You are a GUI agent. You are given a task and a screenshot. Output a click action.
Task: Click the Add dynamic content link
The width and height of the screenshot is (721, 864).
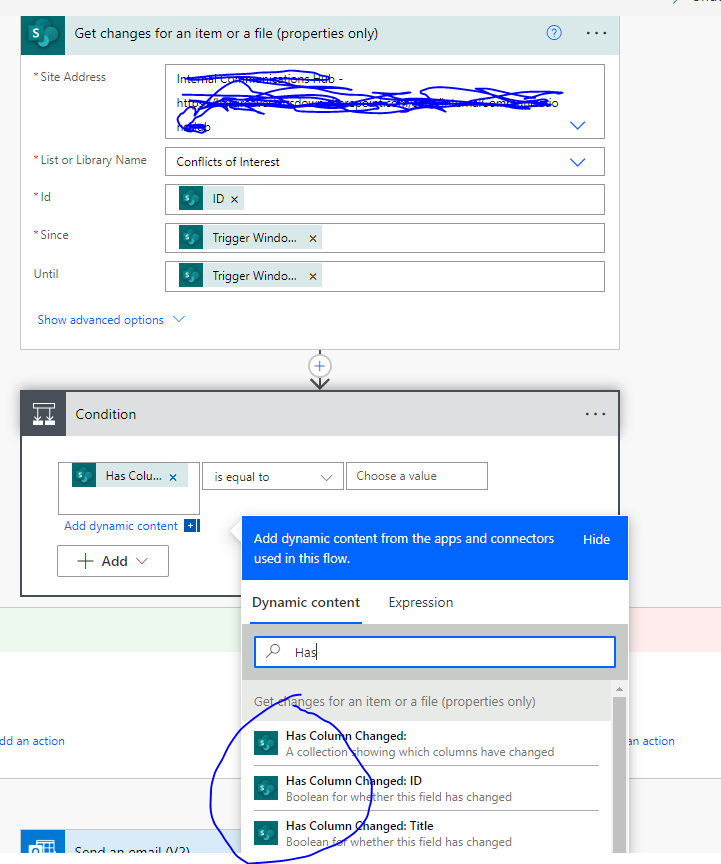click(121, 526)
